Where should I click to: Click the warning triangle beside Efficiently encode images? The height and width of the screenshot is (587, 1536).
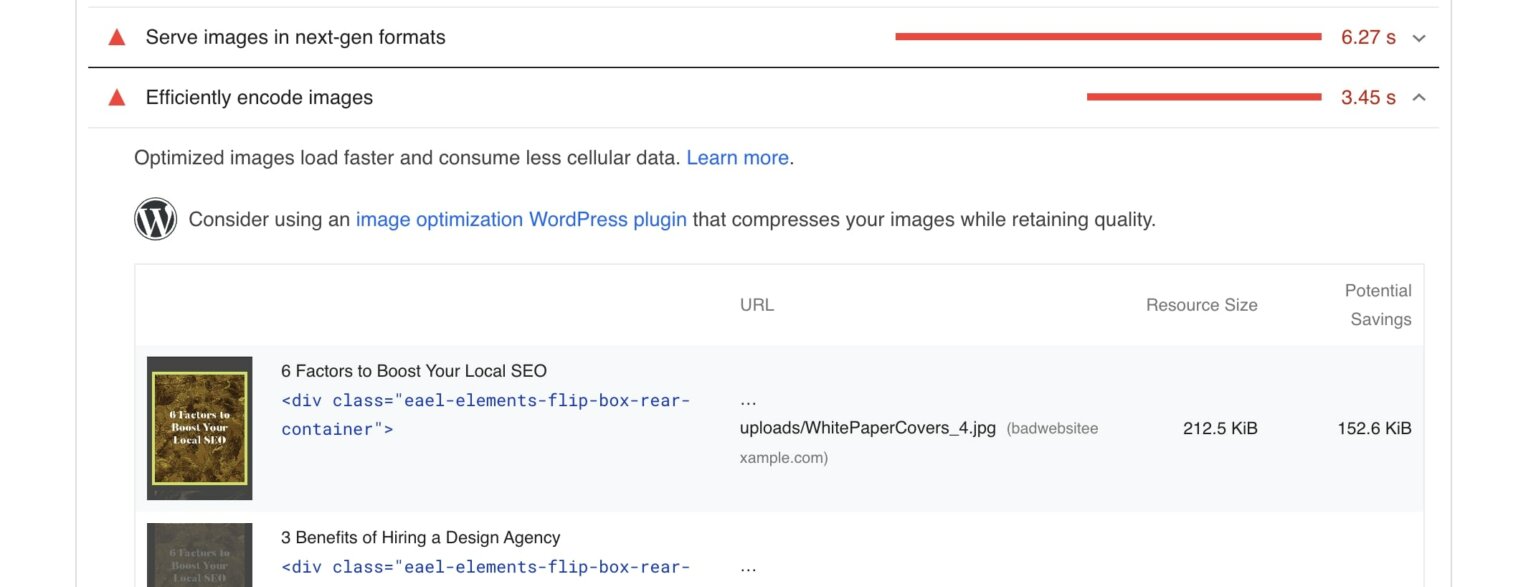pos(117,97)
